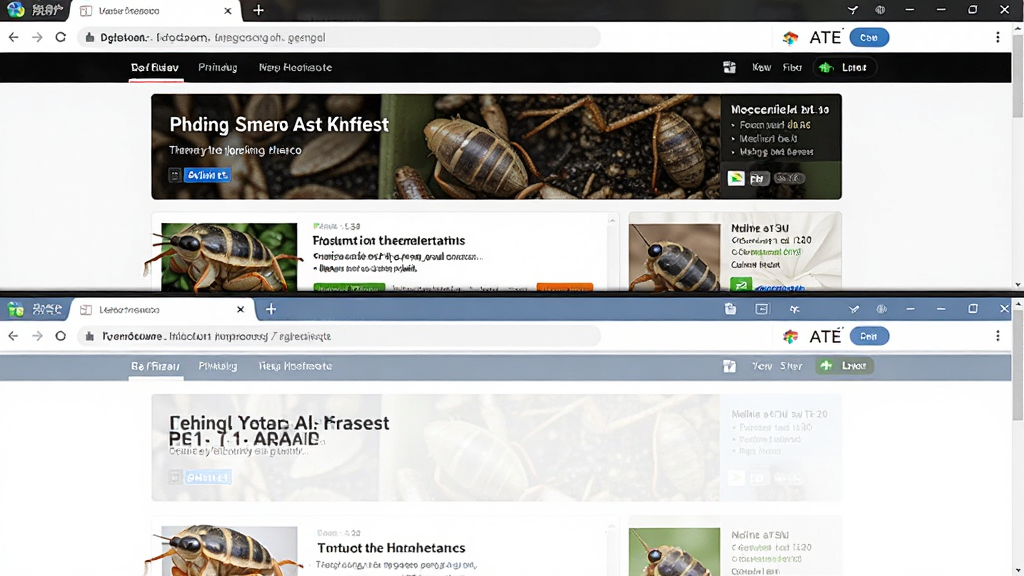Click the gray square icon in top hero side panel
The width and height of the screenshot is (1024, 576).
tap(758, 178)
